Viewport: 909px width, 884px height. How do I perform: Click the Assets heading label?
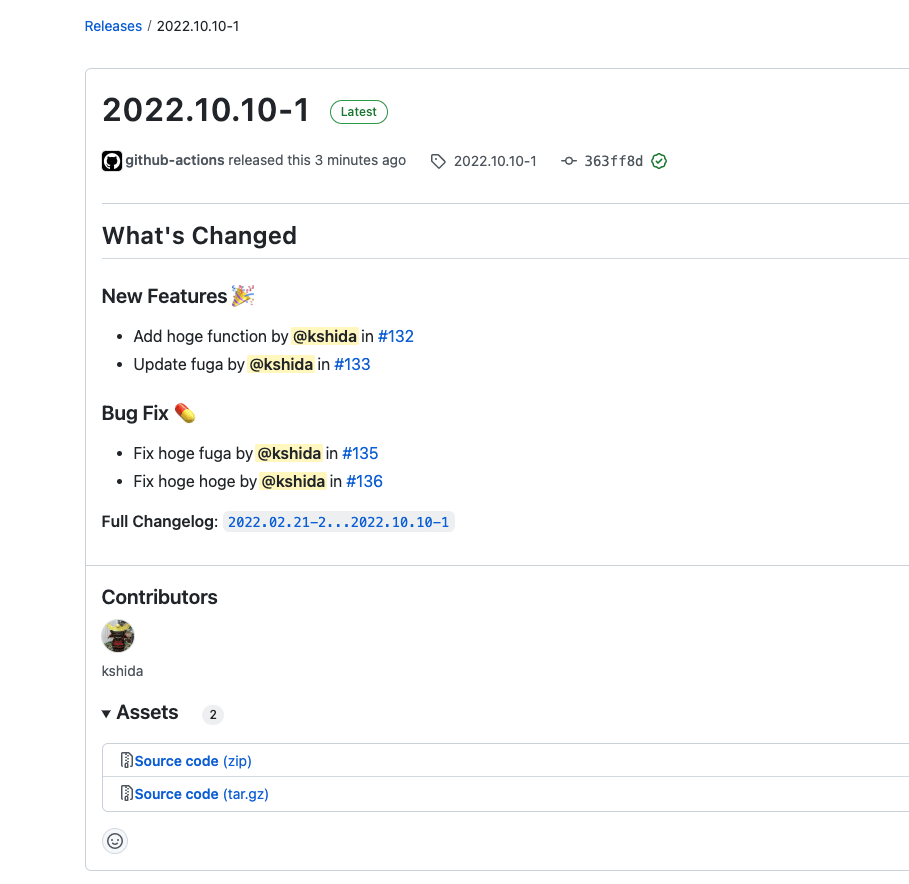147,712
